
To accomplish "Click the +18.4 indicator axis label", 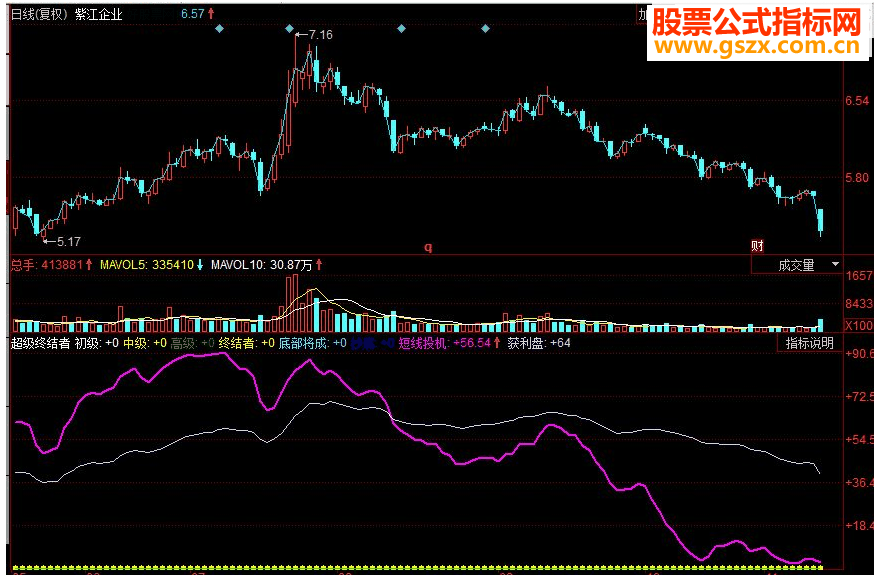I will [x=859, y=525].
